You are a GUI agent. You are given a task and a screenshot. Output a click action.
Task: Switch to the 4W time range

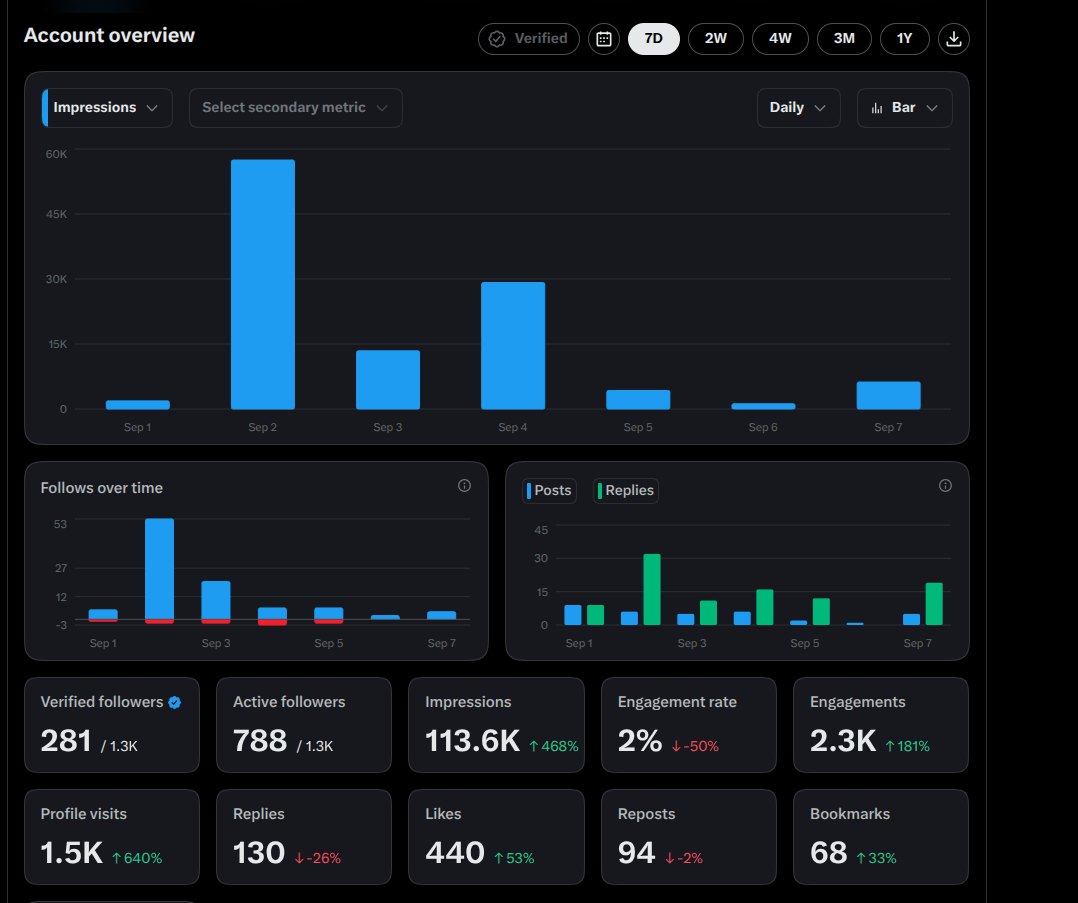pyautogui.click(x=780, y=39)
